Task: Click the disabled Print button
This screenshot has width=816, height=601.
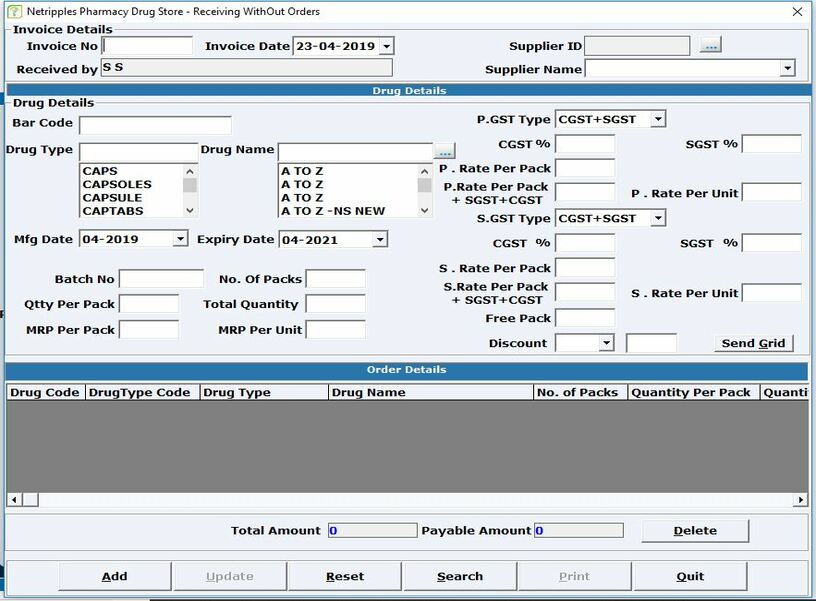Action: point(575,576)
